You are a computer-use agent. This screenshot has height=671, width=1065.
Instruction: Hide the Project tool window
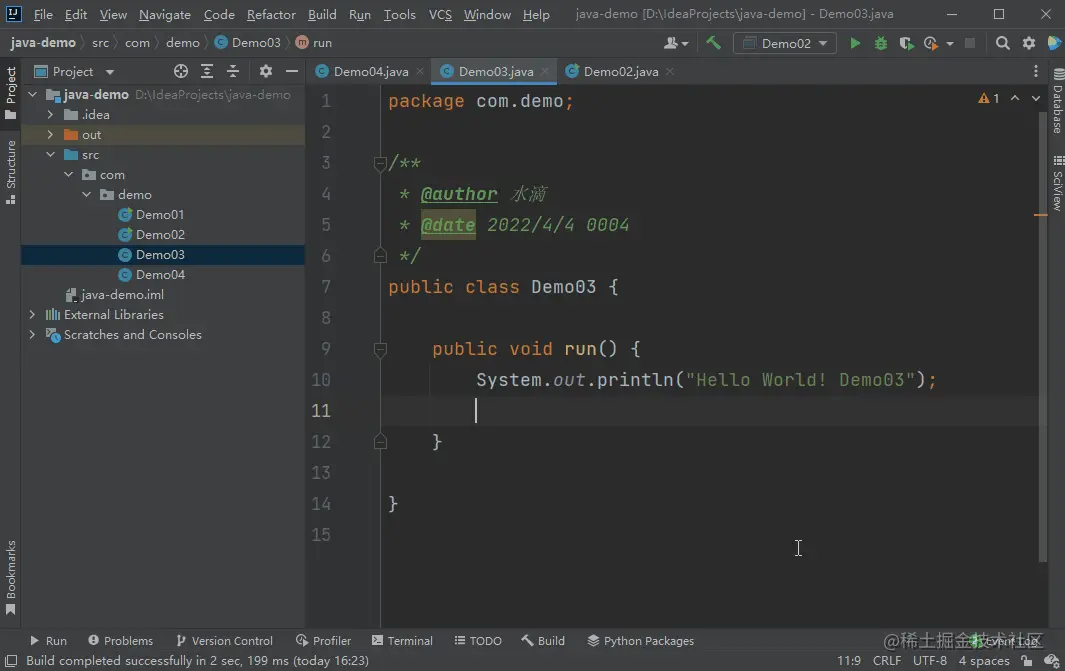(292, 72)
